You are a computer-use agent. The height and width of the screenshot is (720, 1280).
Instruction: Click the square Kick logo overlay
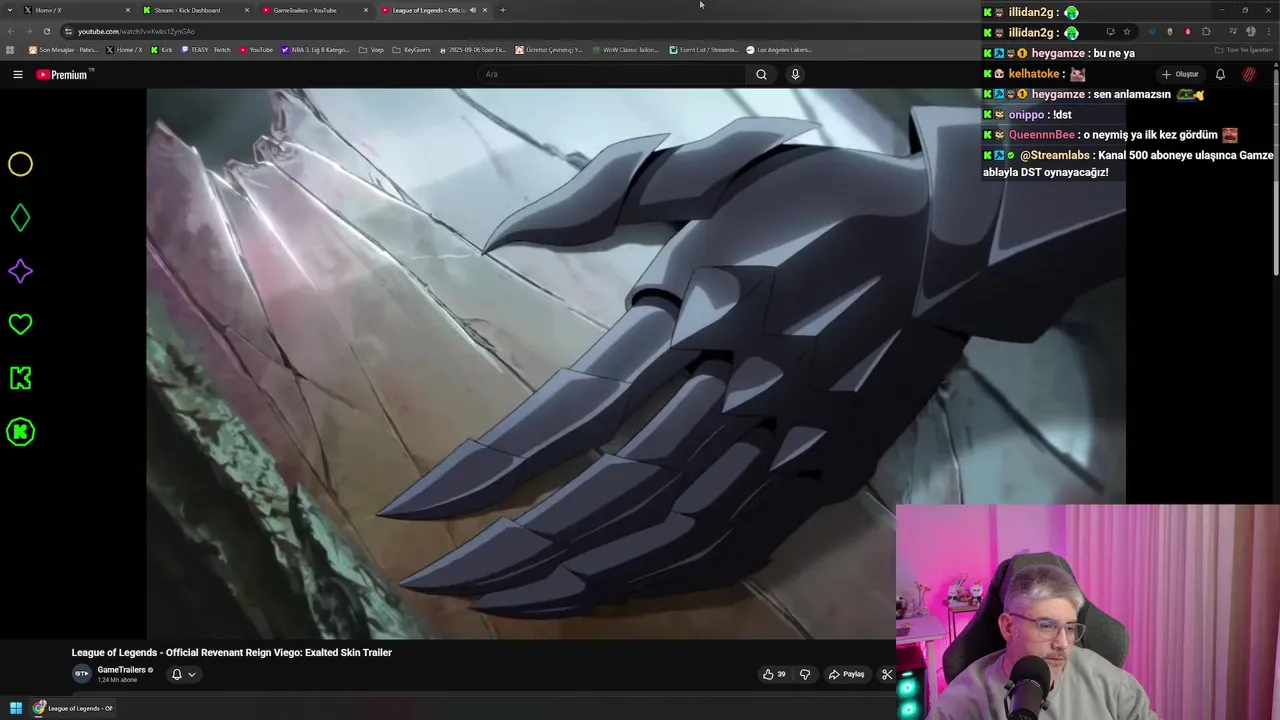pyautogui.click(x=20, y=378)
